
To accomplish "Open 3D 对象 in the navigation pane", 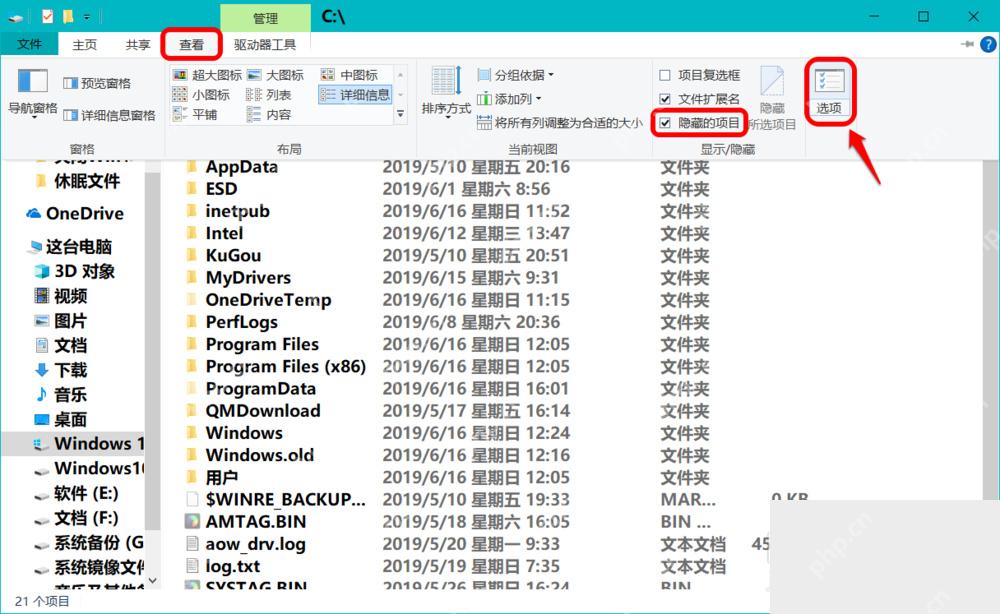I will [x=75, y=272].
